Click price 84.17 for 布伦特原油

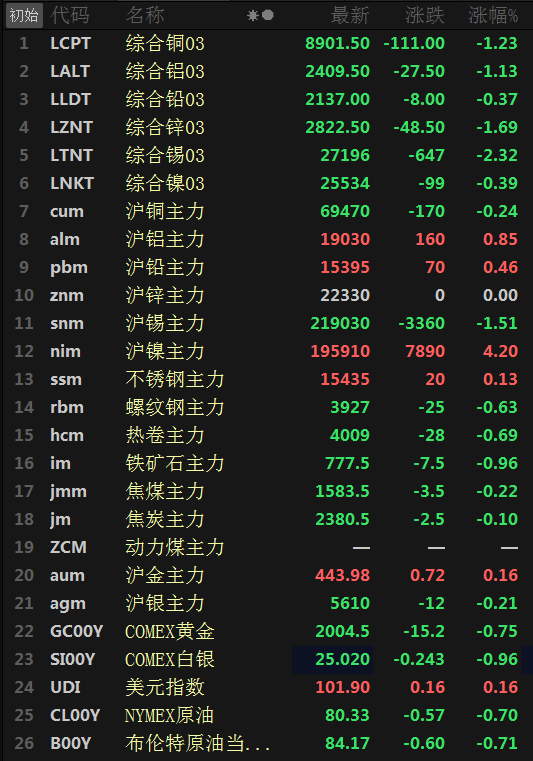[x=348, y=743]
